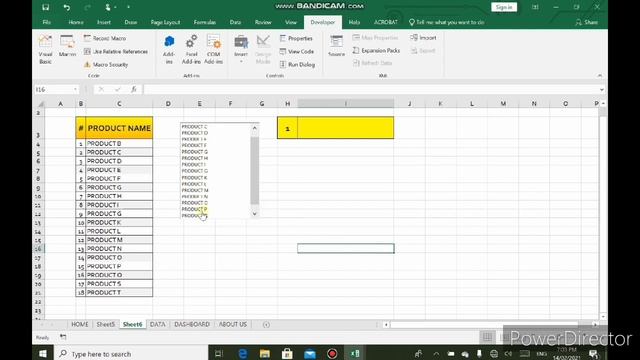Open control Properties

[x=296, y=38]
